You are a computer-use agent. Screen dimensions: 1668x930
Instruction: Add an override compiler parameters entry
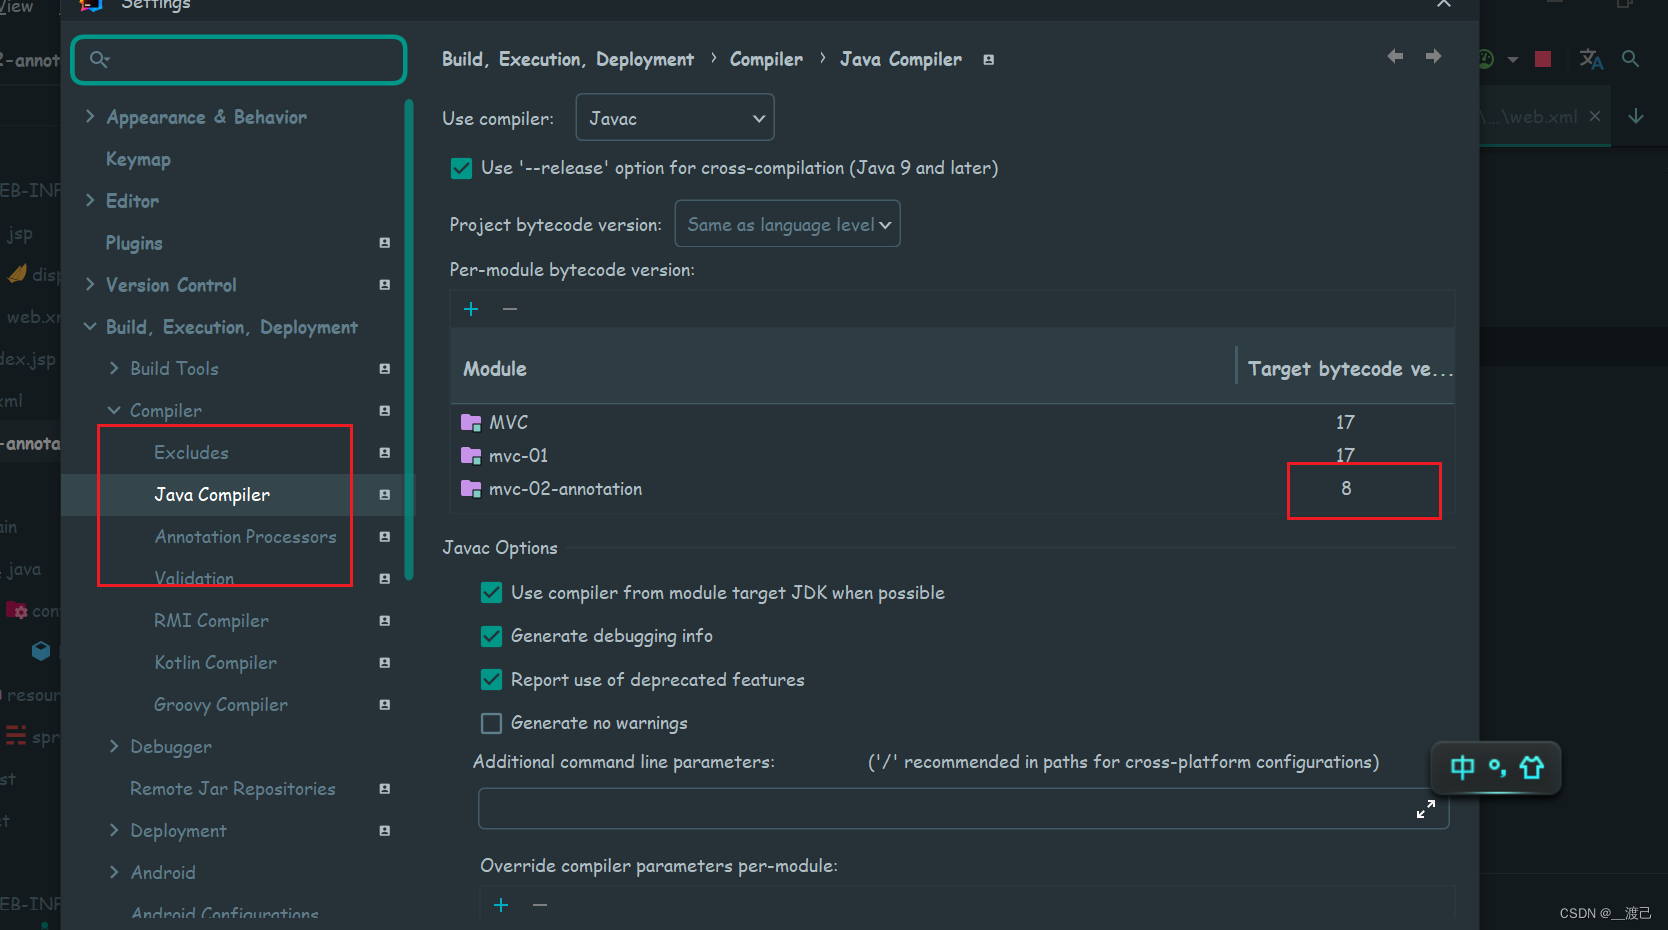(501, 905)
